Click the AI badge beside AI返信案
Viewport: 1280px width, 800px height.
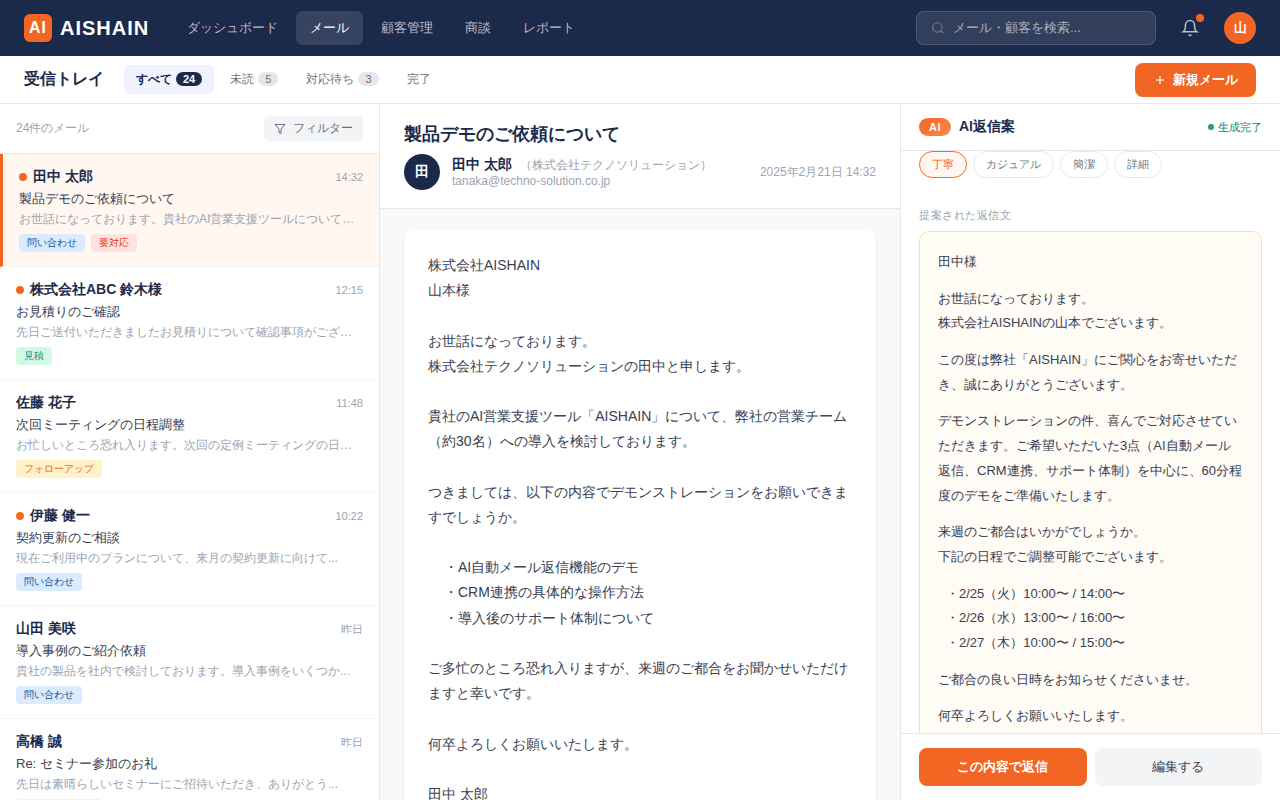[935, 127]
